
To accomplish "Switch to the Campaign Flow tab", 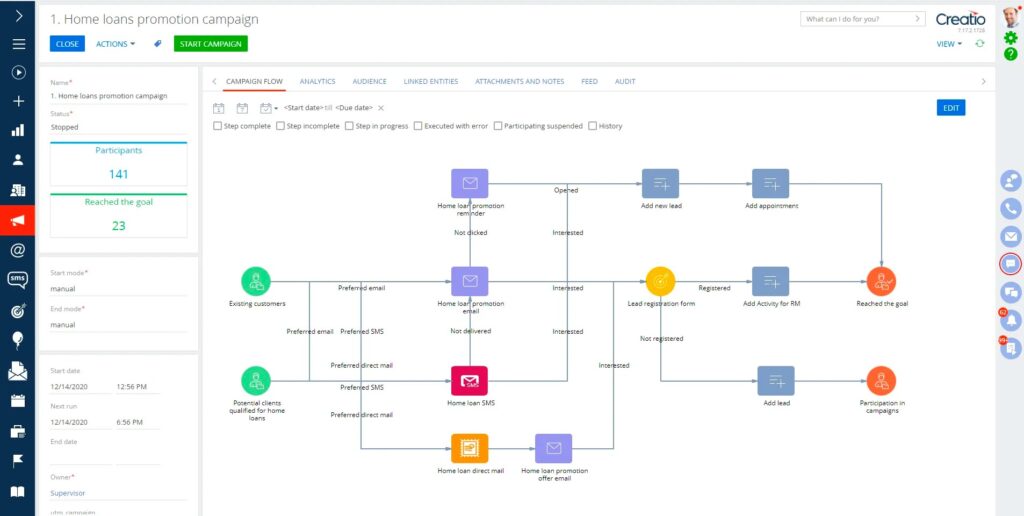I will tap(254, 82).
